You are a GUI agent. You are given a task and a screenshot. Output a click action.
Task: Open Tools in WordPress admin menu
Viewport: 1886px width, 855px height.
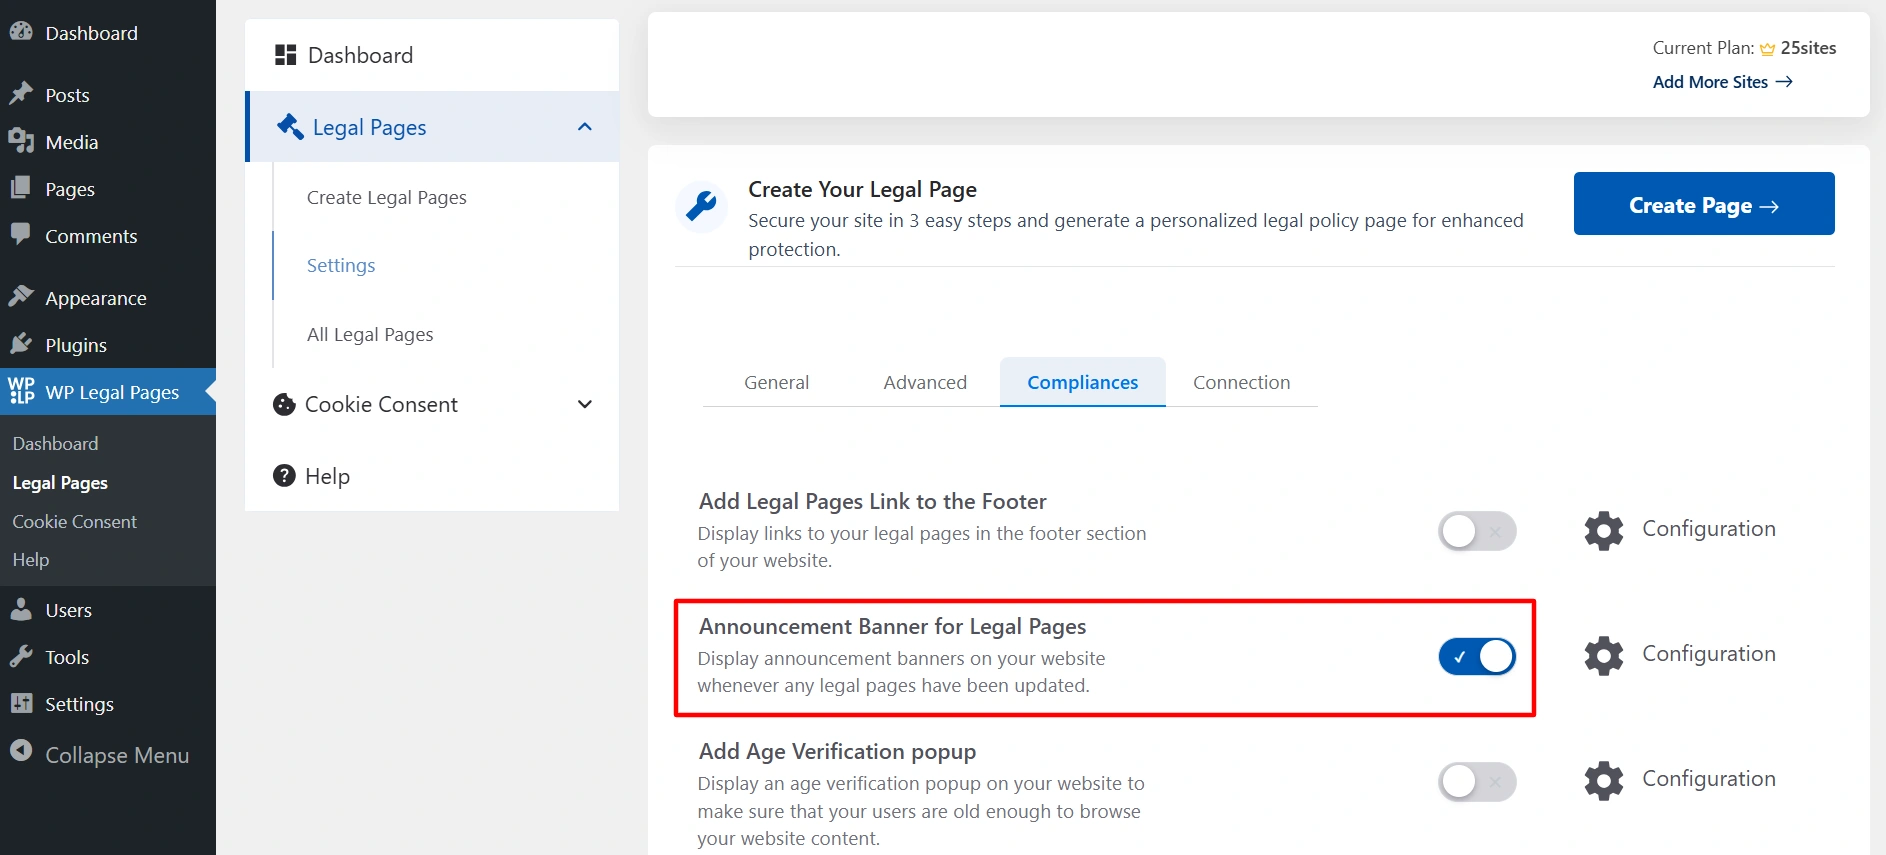coord(108,657)
